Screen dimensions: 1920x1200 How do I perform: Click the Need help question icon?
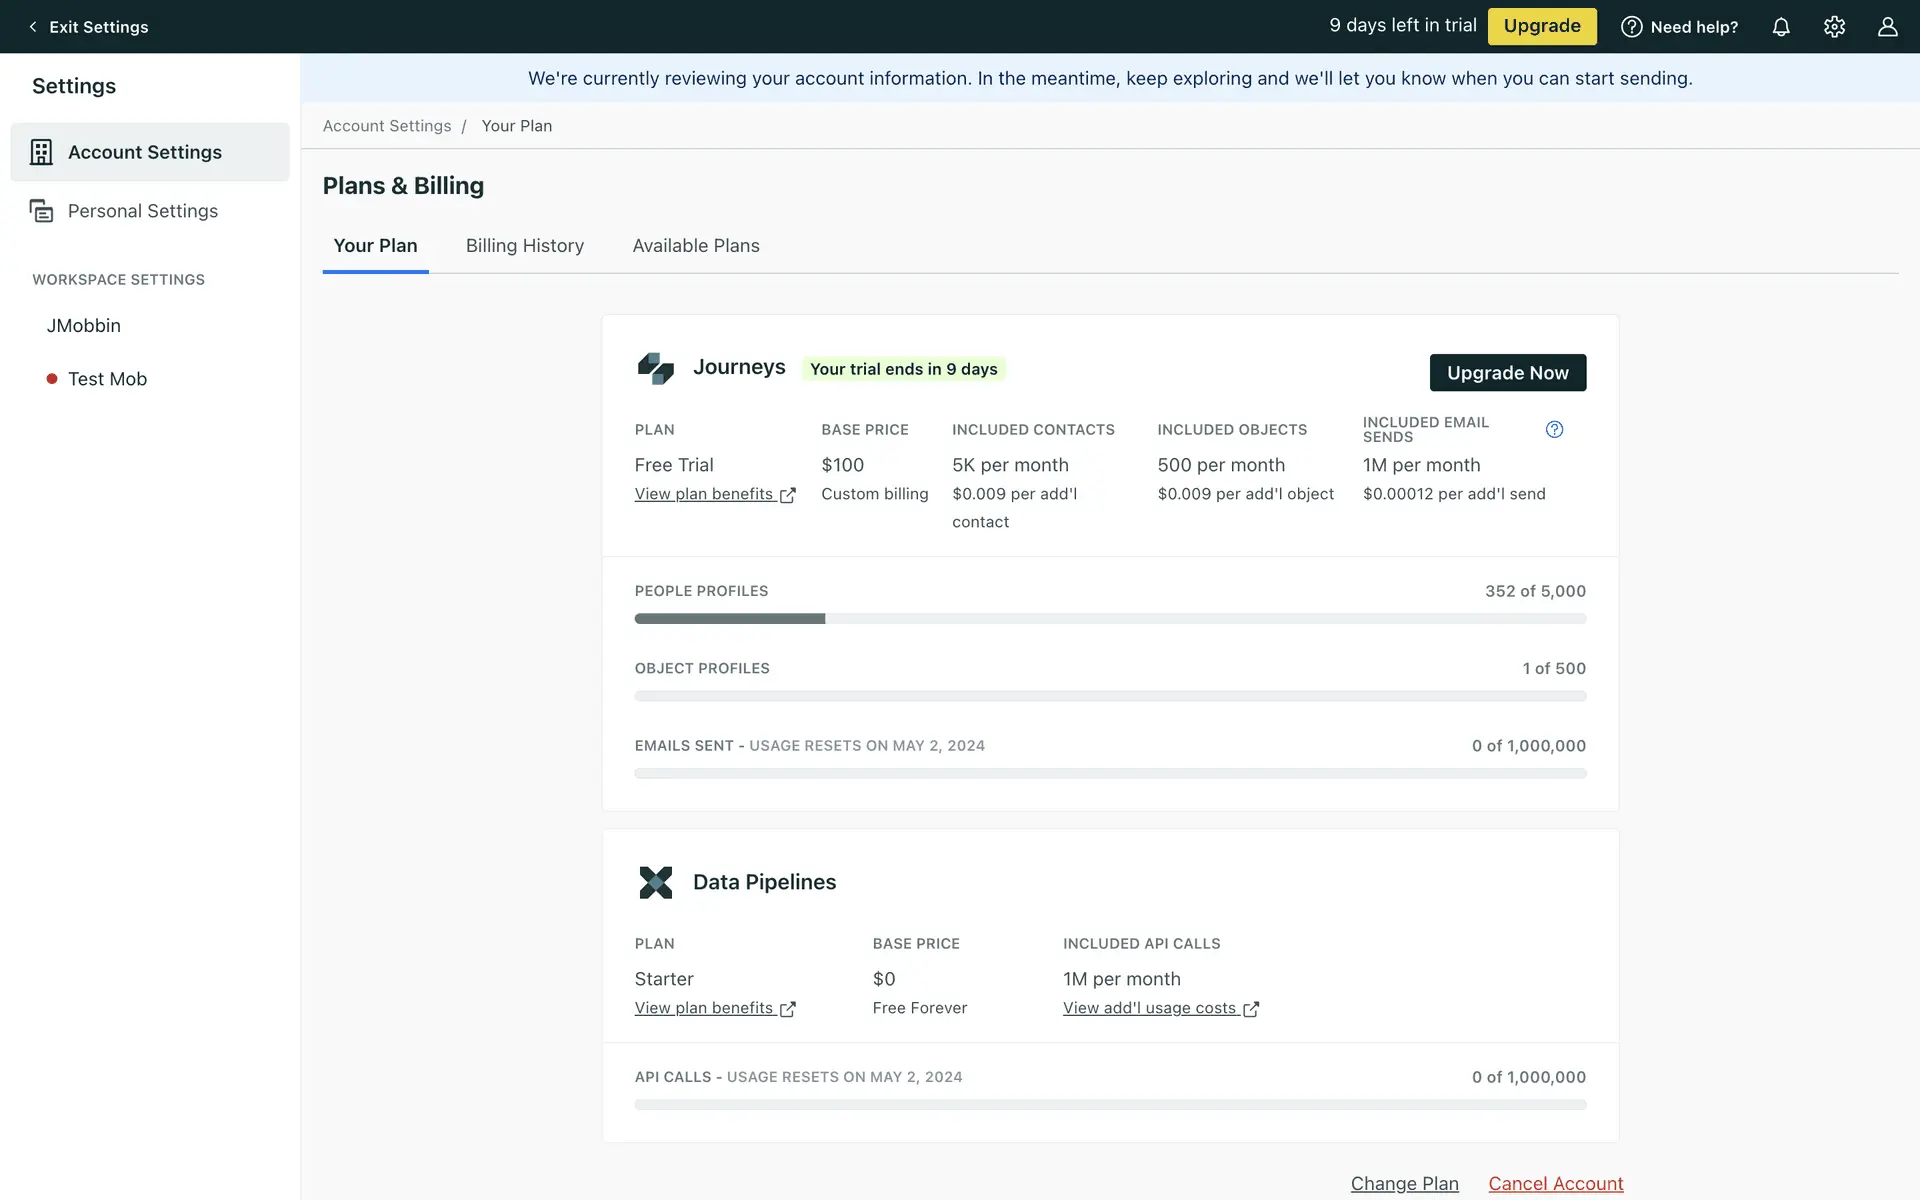click(x=1631, y=27)
